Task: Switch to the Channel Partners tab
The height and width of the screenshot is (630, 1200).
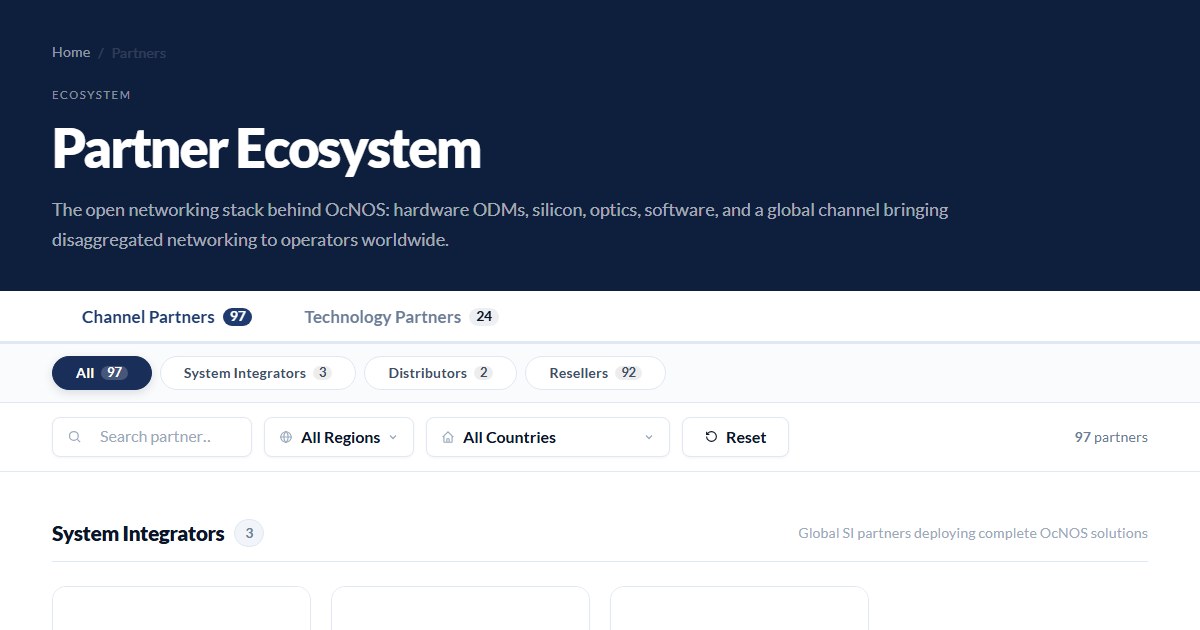Action: click(x=167, y=317)
